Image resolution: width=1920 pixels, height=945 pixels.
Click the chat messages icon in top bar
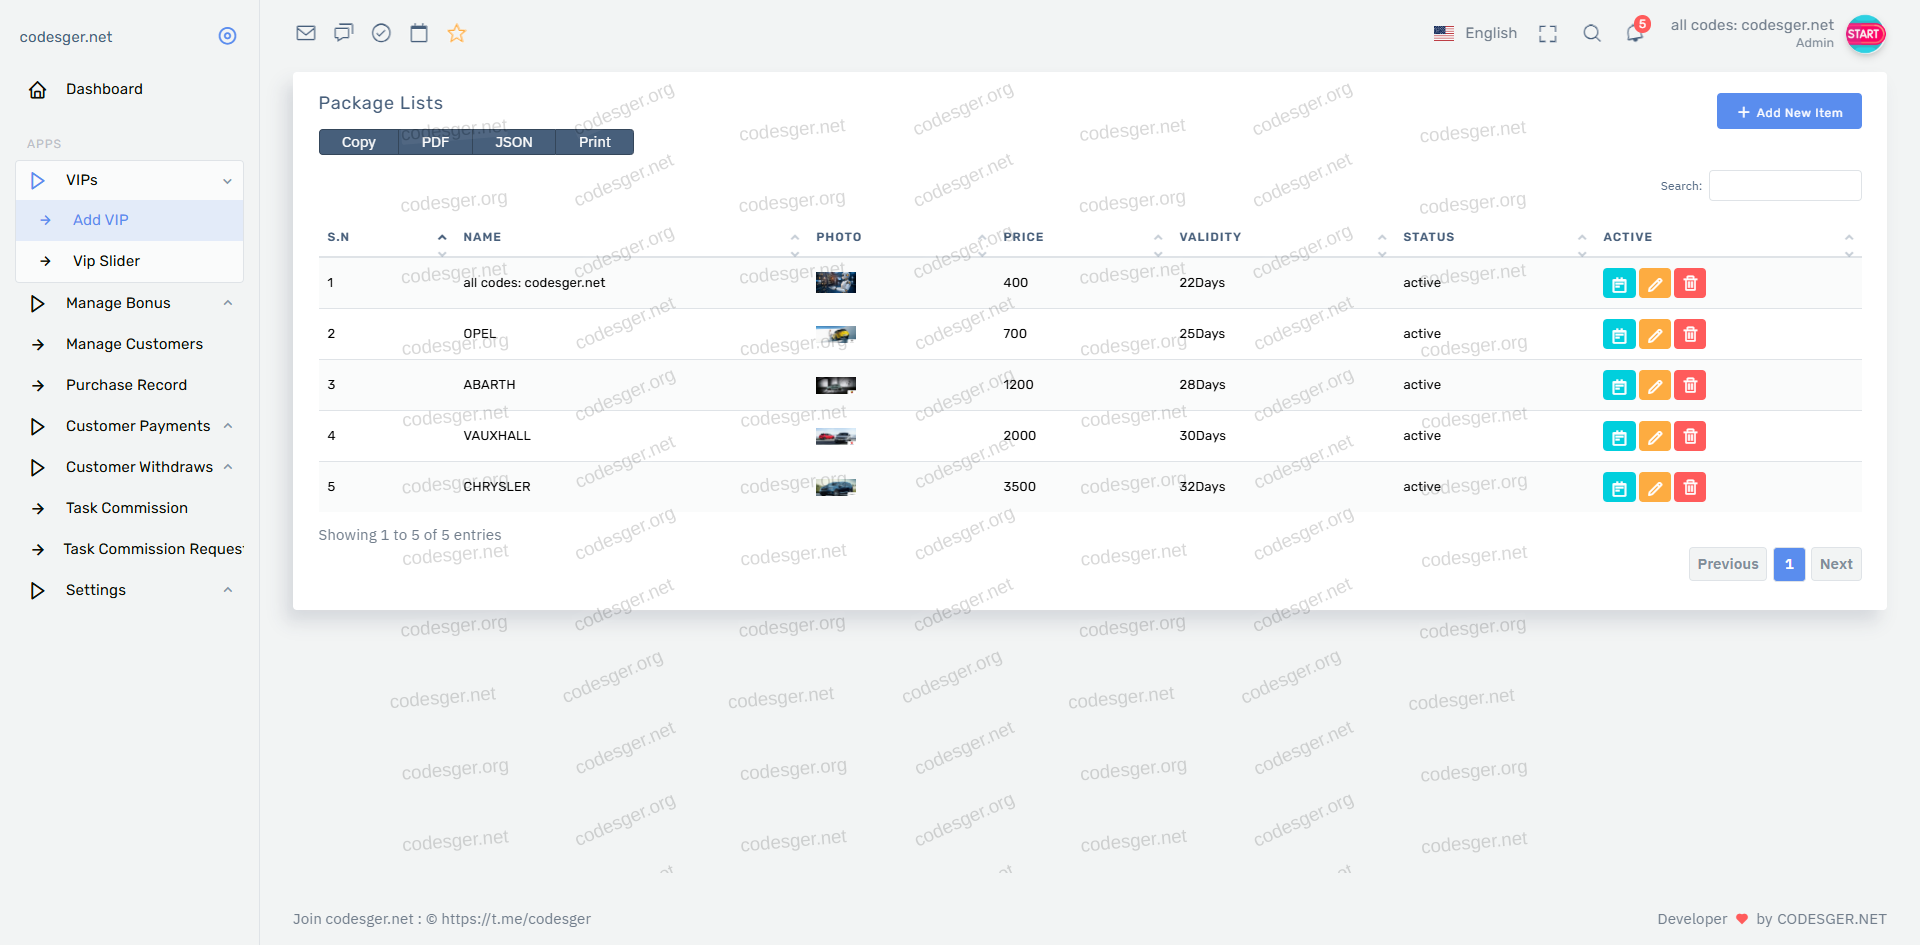(343, 33)
